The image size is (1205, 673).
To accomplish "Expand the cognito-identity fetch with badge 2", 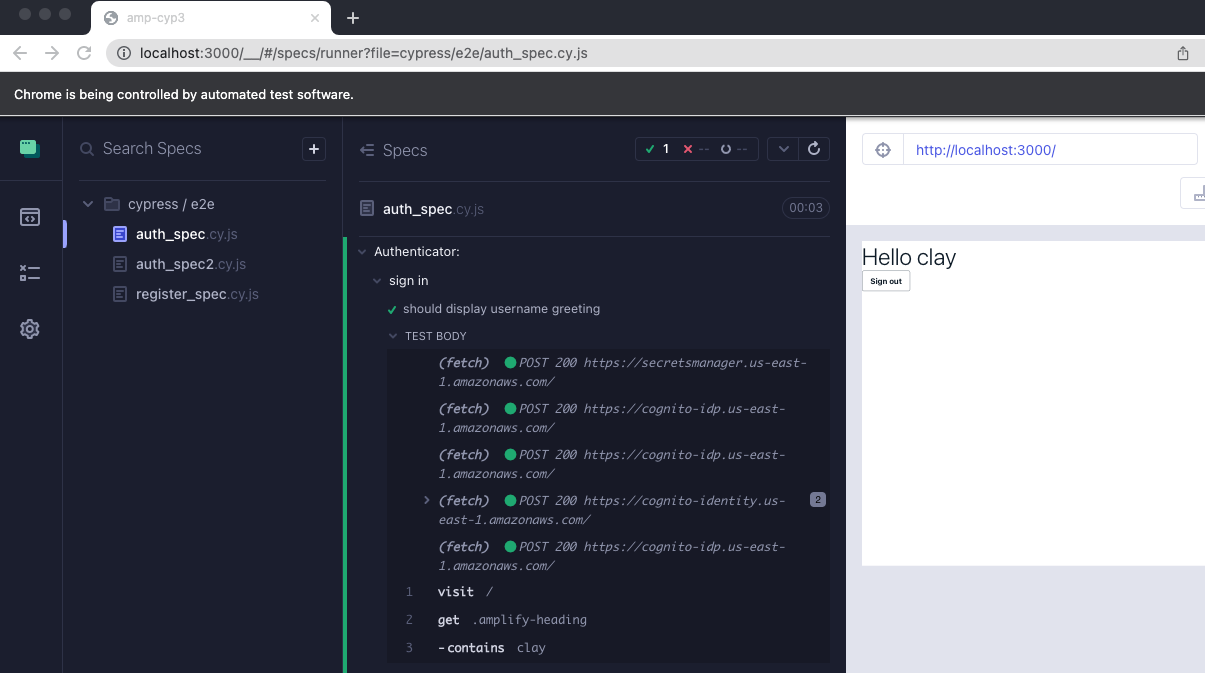I will (427, 500).
